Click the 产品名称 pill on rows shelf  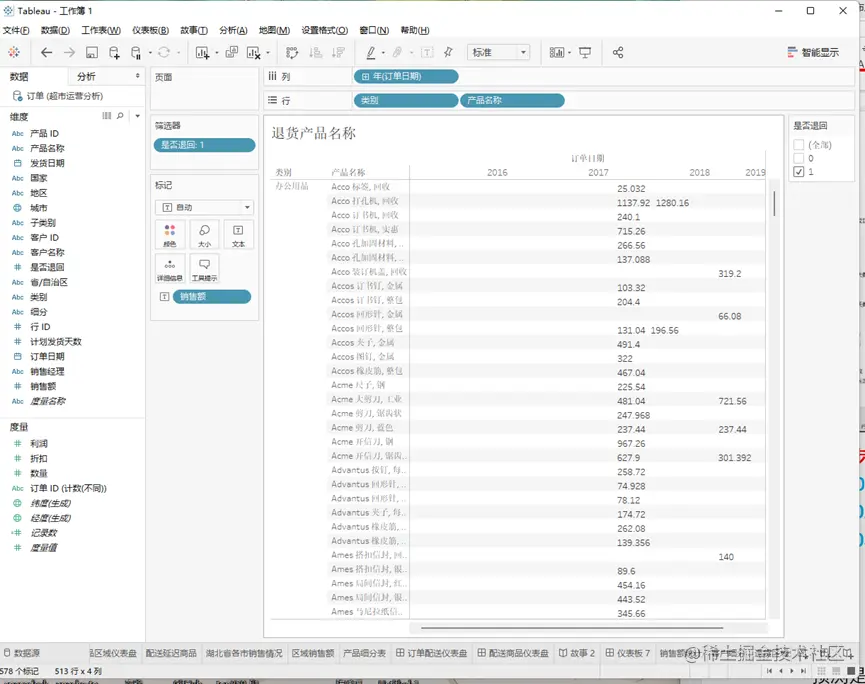(512, 100)
